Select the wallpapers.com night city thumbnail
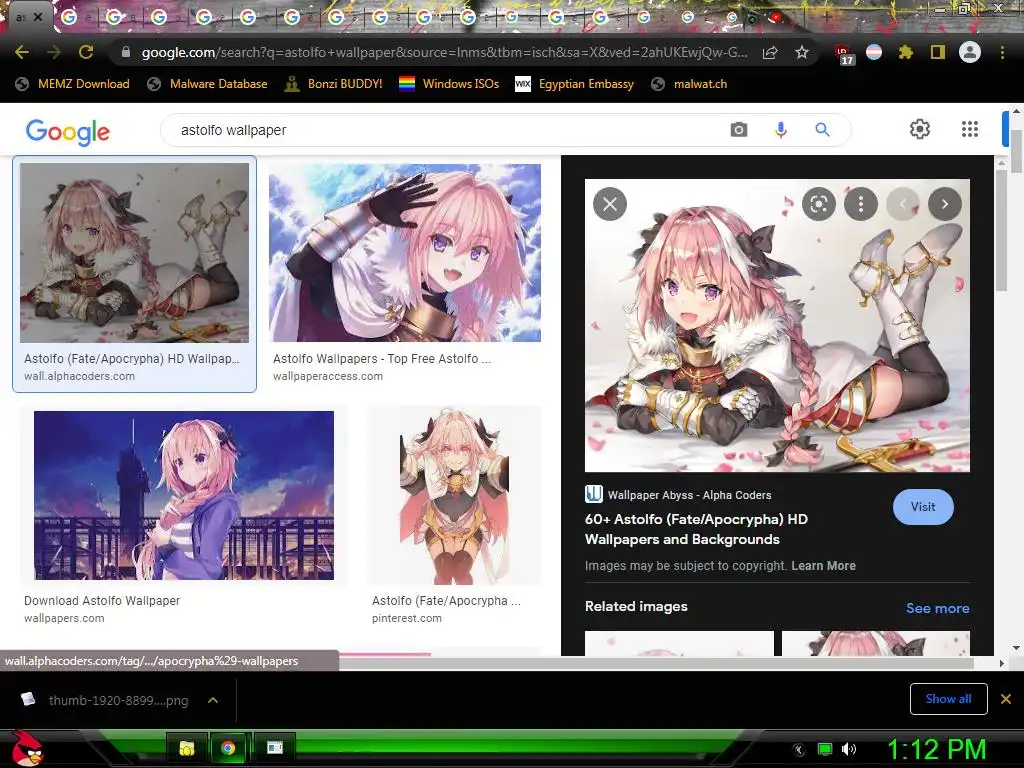Screen dimensions: 1024x768 coord(184,495)
